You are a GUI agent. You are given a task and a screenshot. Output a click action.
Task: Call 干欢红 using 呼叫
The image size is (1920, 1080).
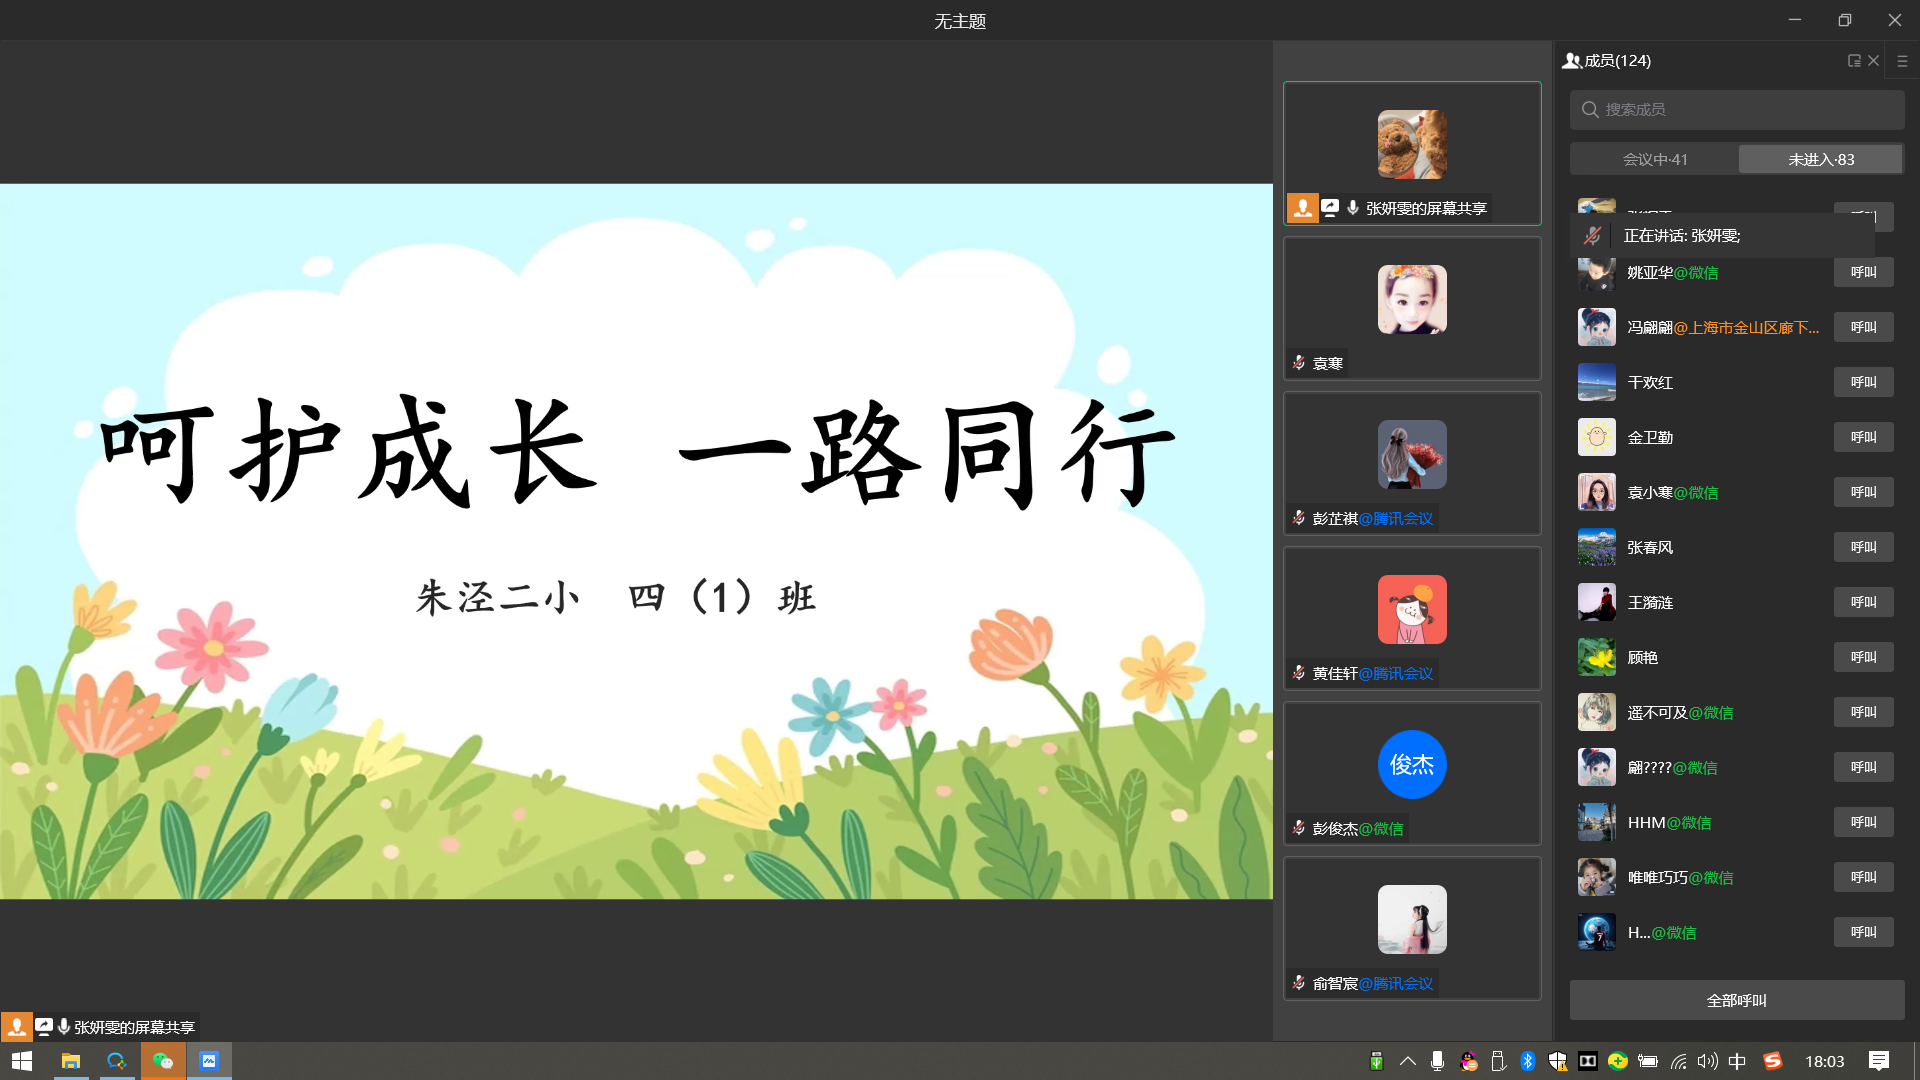click(x=1863, y=383)
